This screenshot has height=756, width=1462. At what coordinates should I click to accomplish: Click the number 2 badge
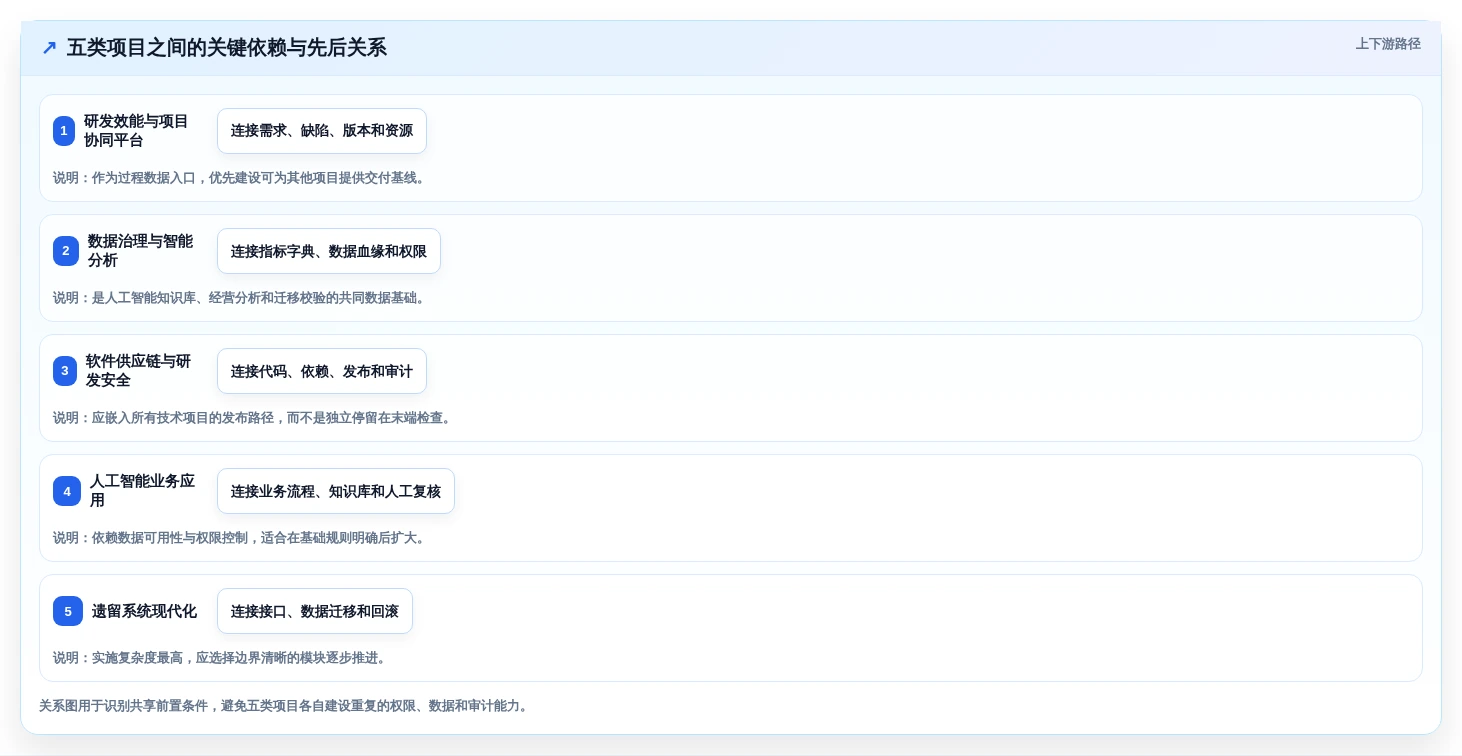[66, 251]
